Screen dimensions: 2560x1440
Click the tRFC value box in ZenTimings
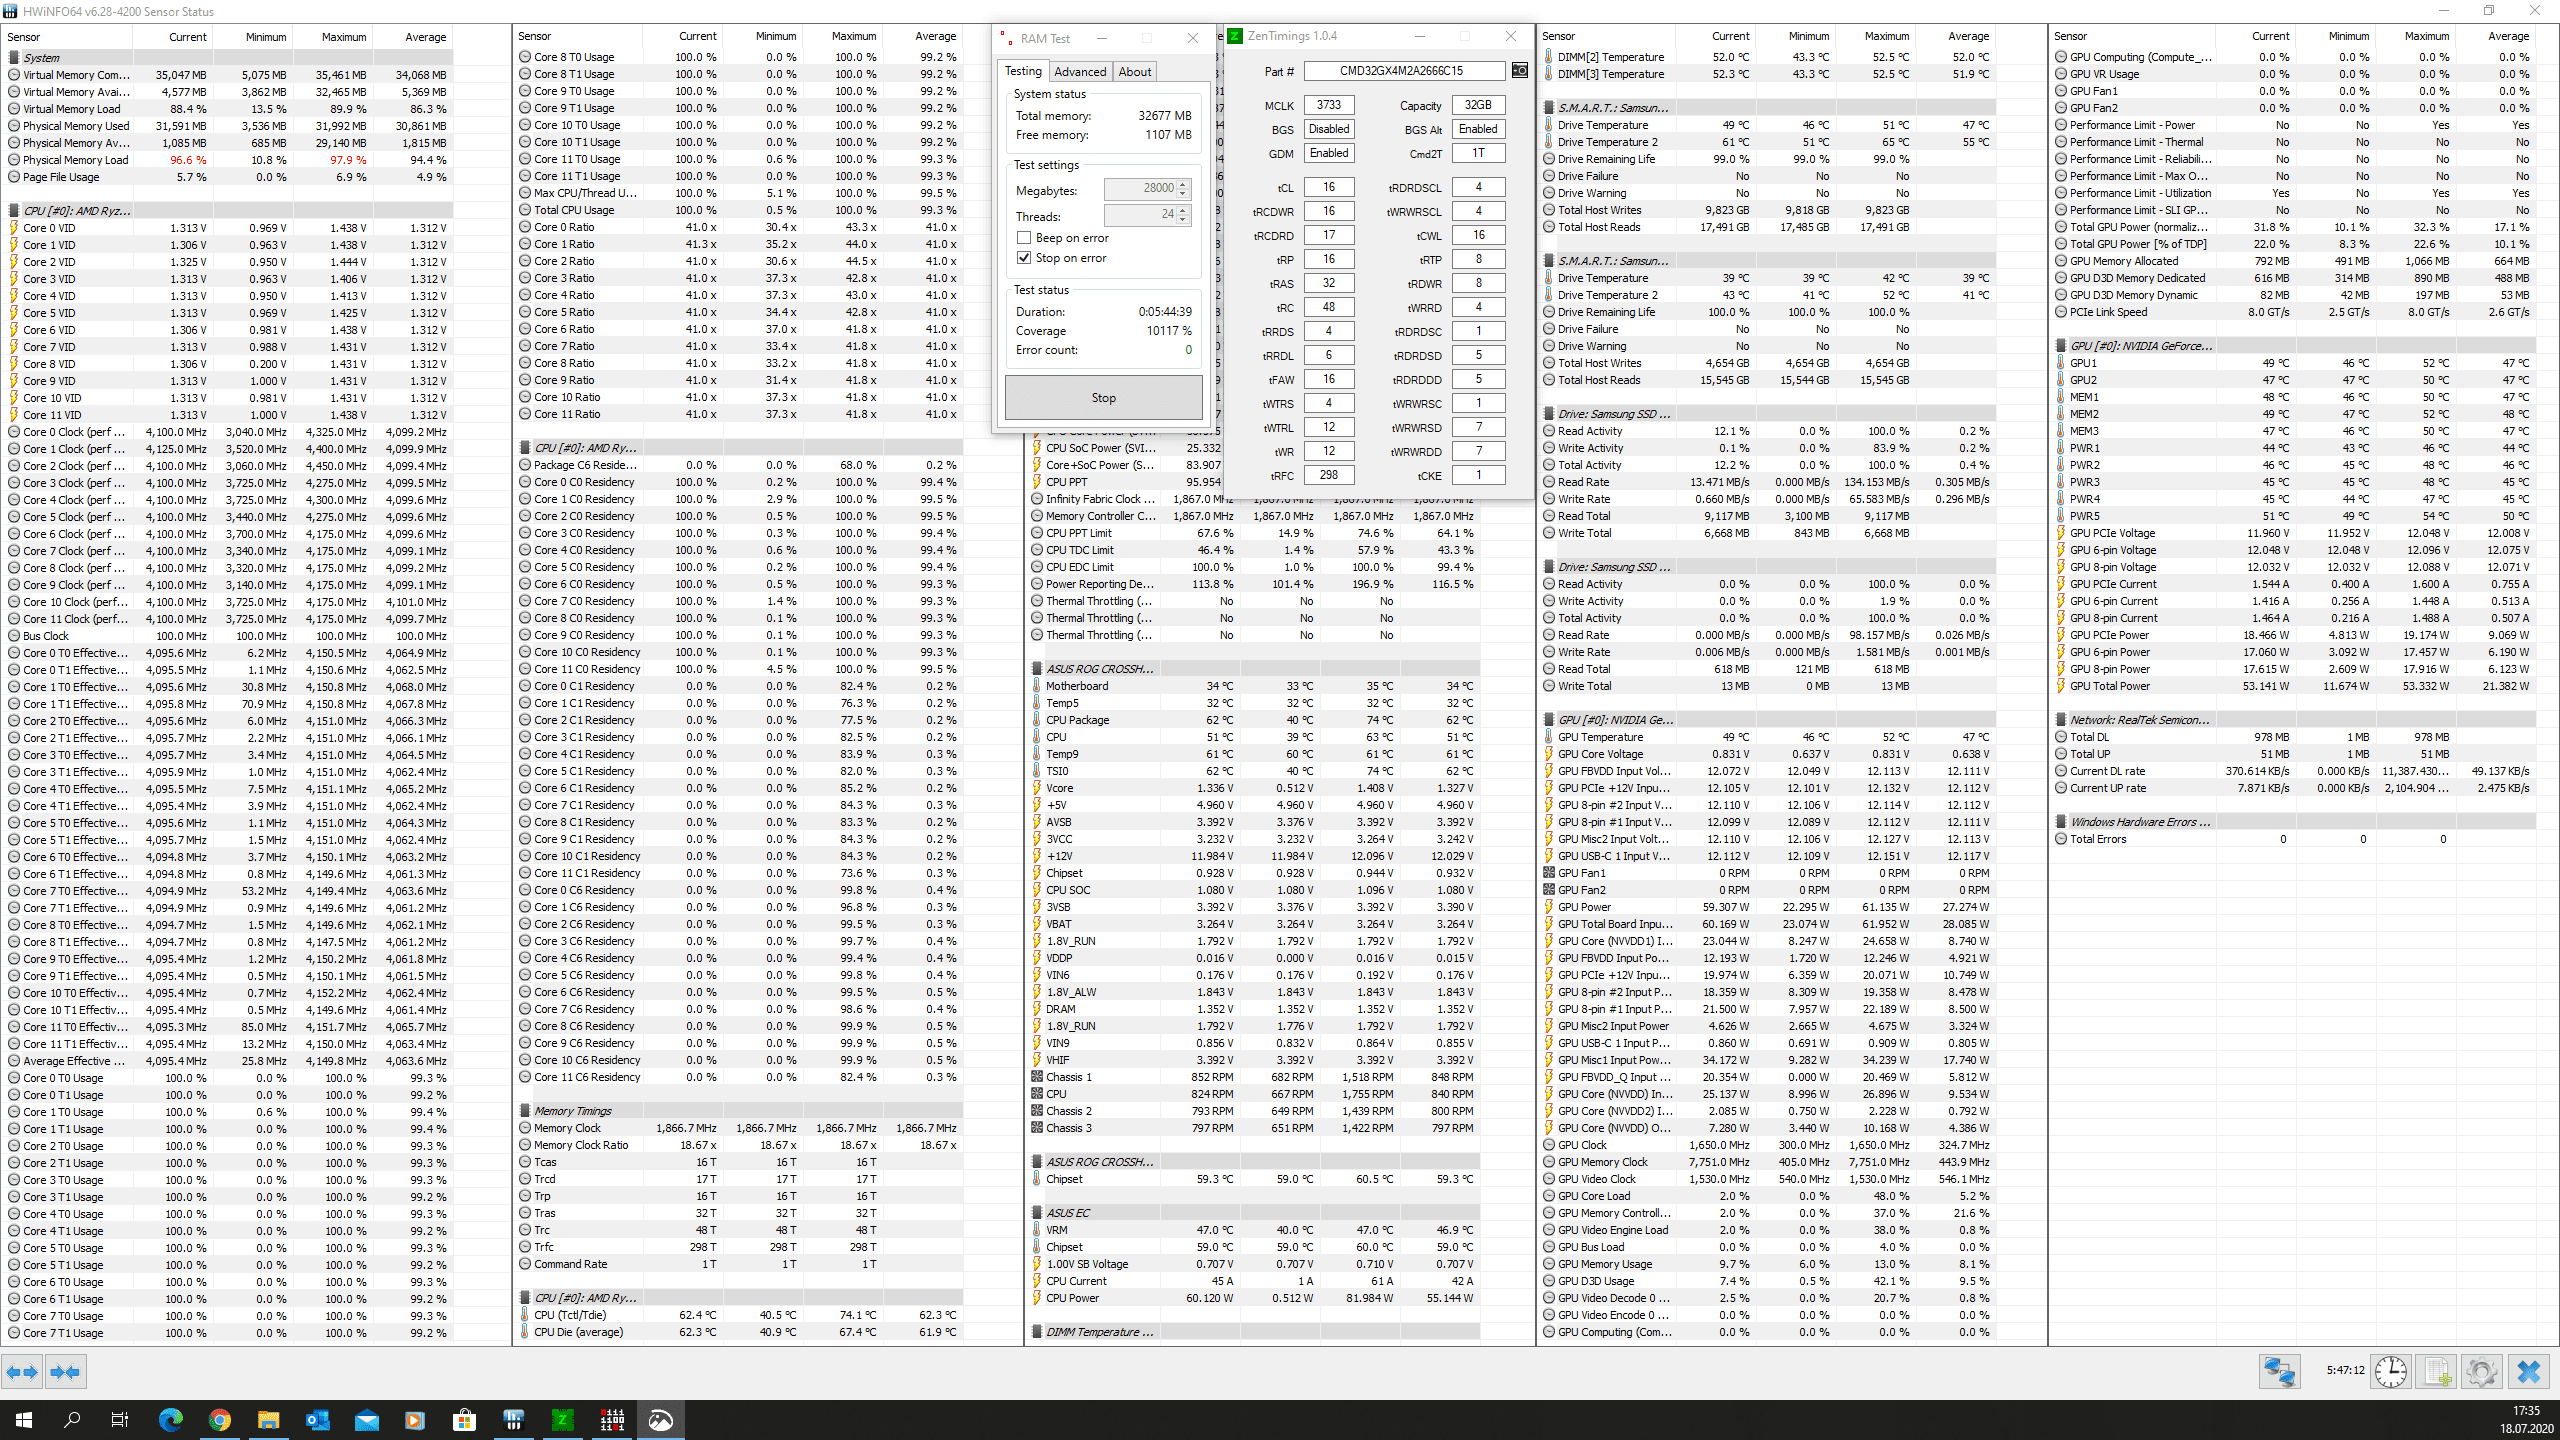pos(1329,475)
